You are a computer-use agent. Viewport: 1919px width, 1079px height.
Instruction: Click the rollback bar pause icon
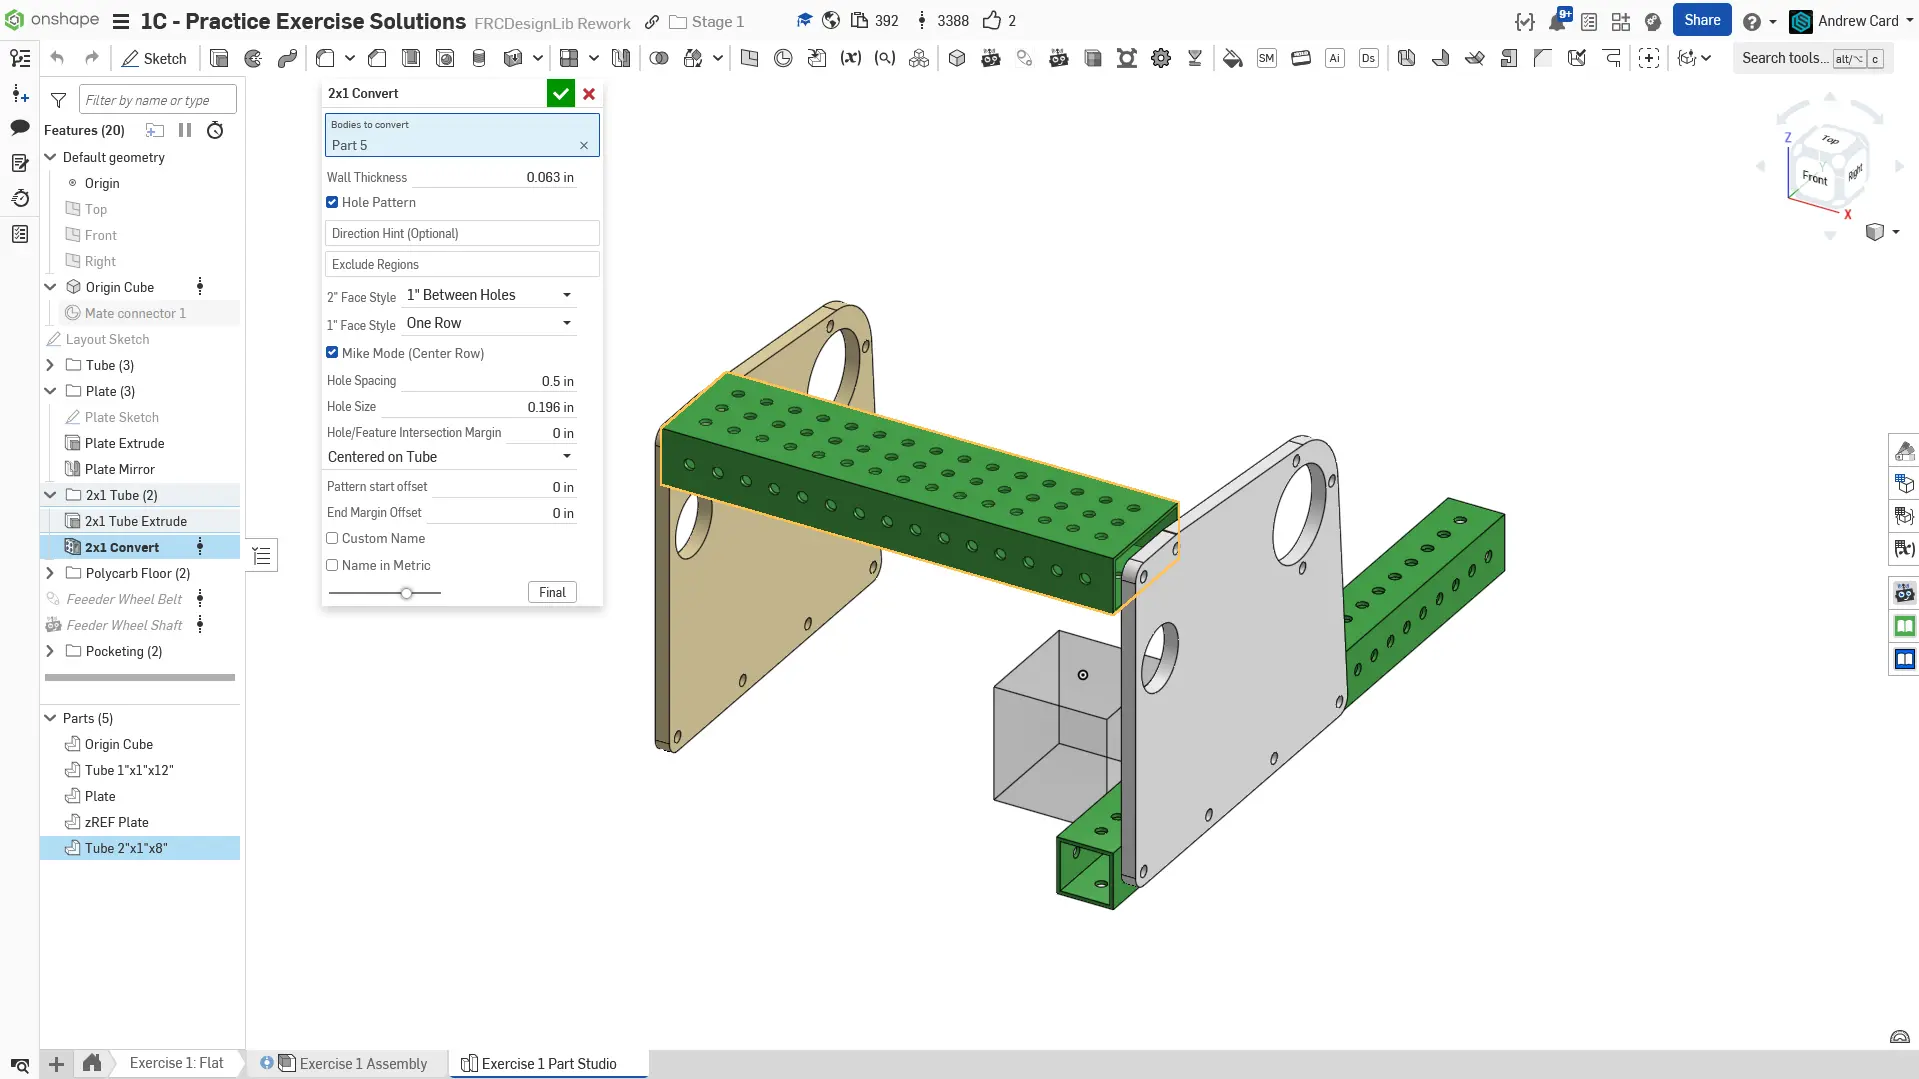pyautogui.click(x=185, y=130)
